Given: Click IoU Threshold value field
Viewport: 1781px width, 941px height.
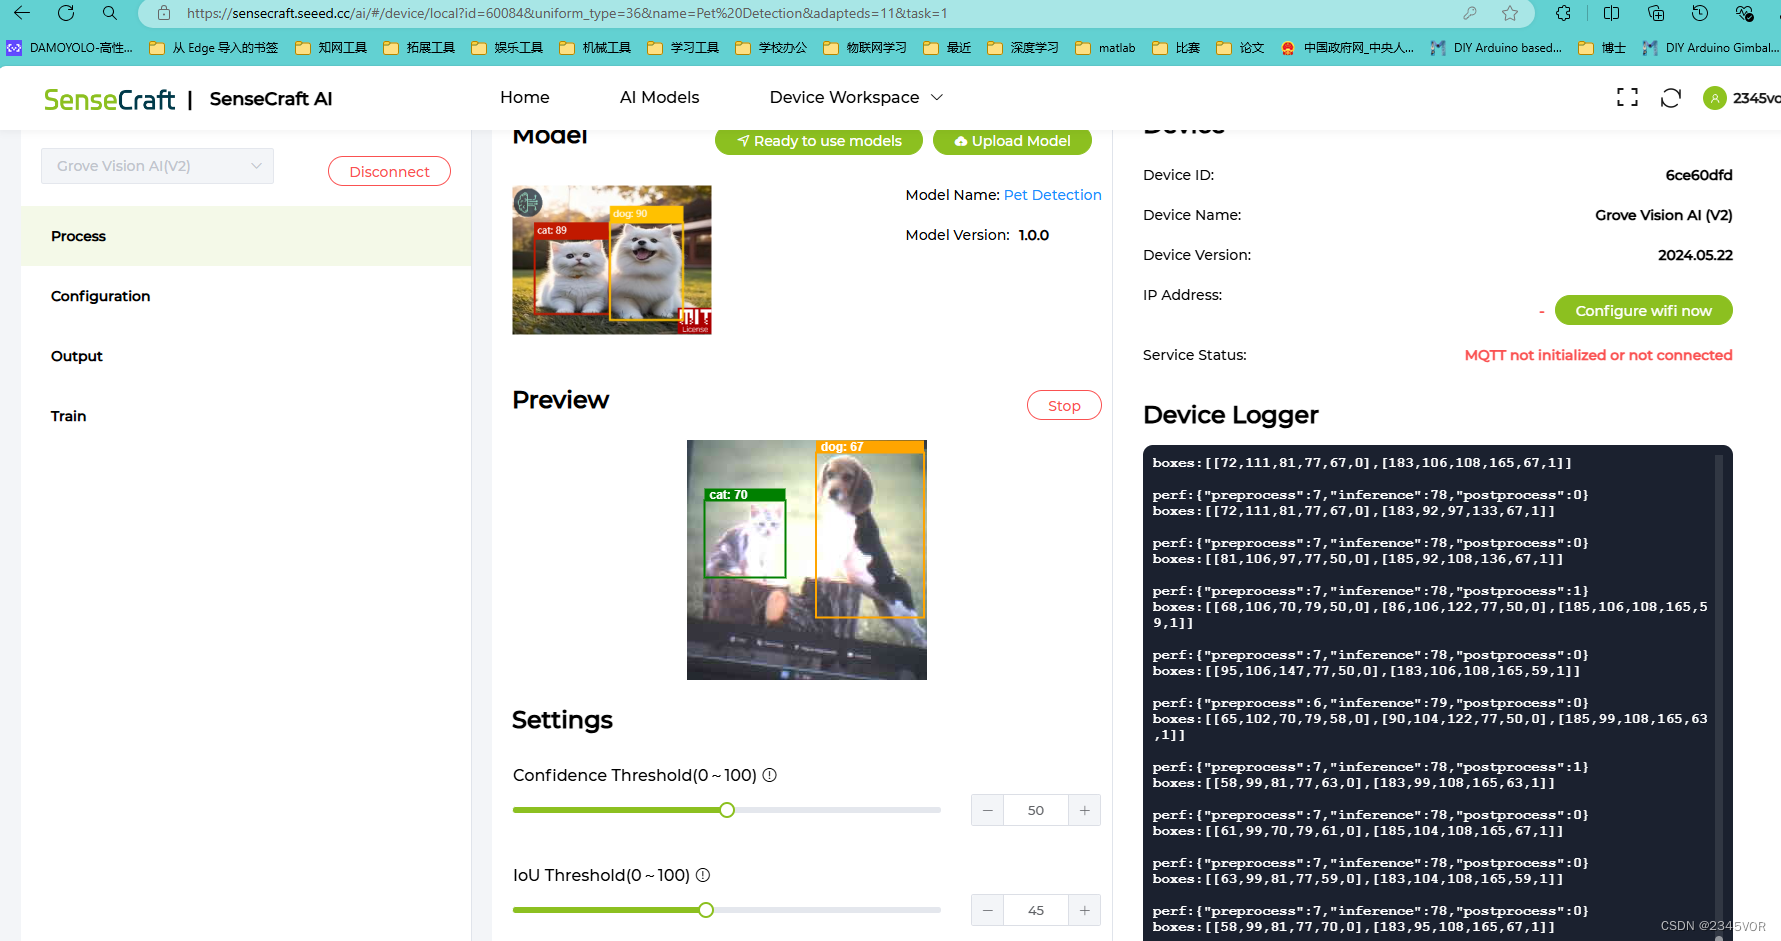Looking at the screenshot, I should (1036, 910).
